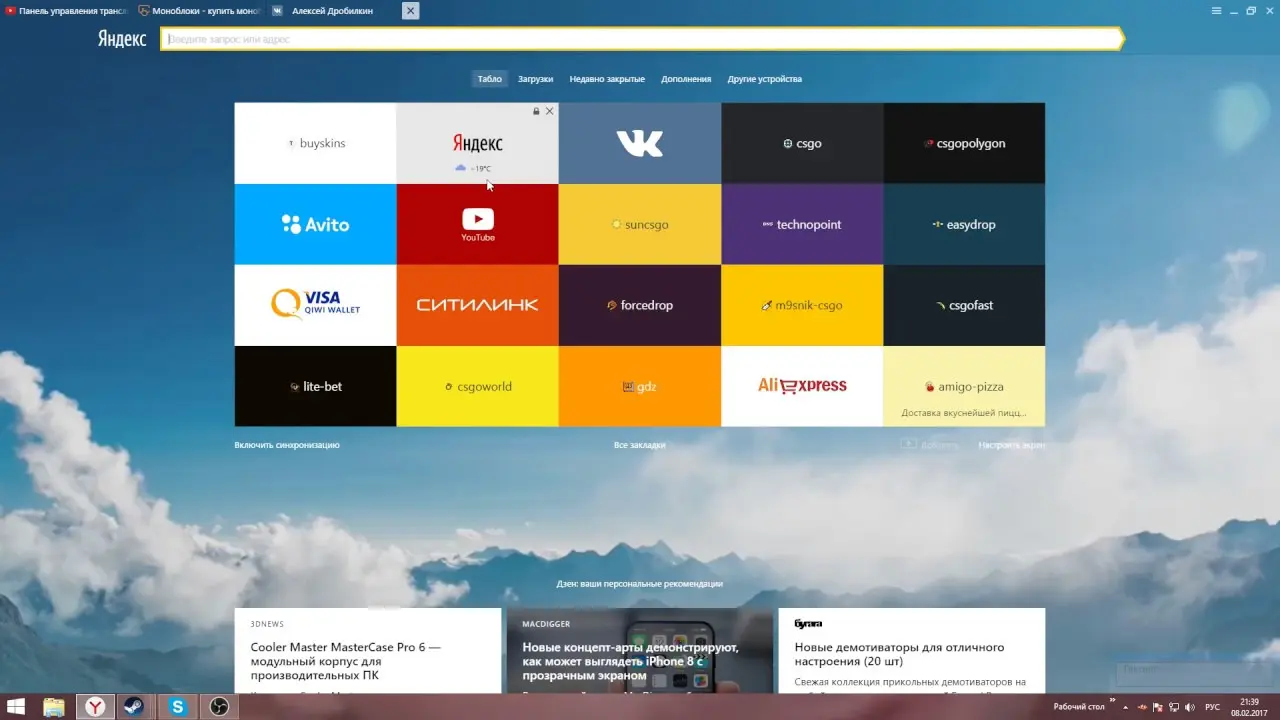Open the Недавно закрытые tab
Viewport: 1280px width, 720px height.
point(607,79)
